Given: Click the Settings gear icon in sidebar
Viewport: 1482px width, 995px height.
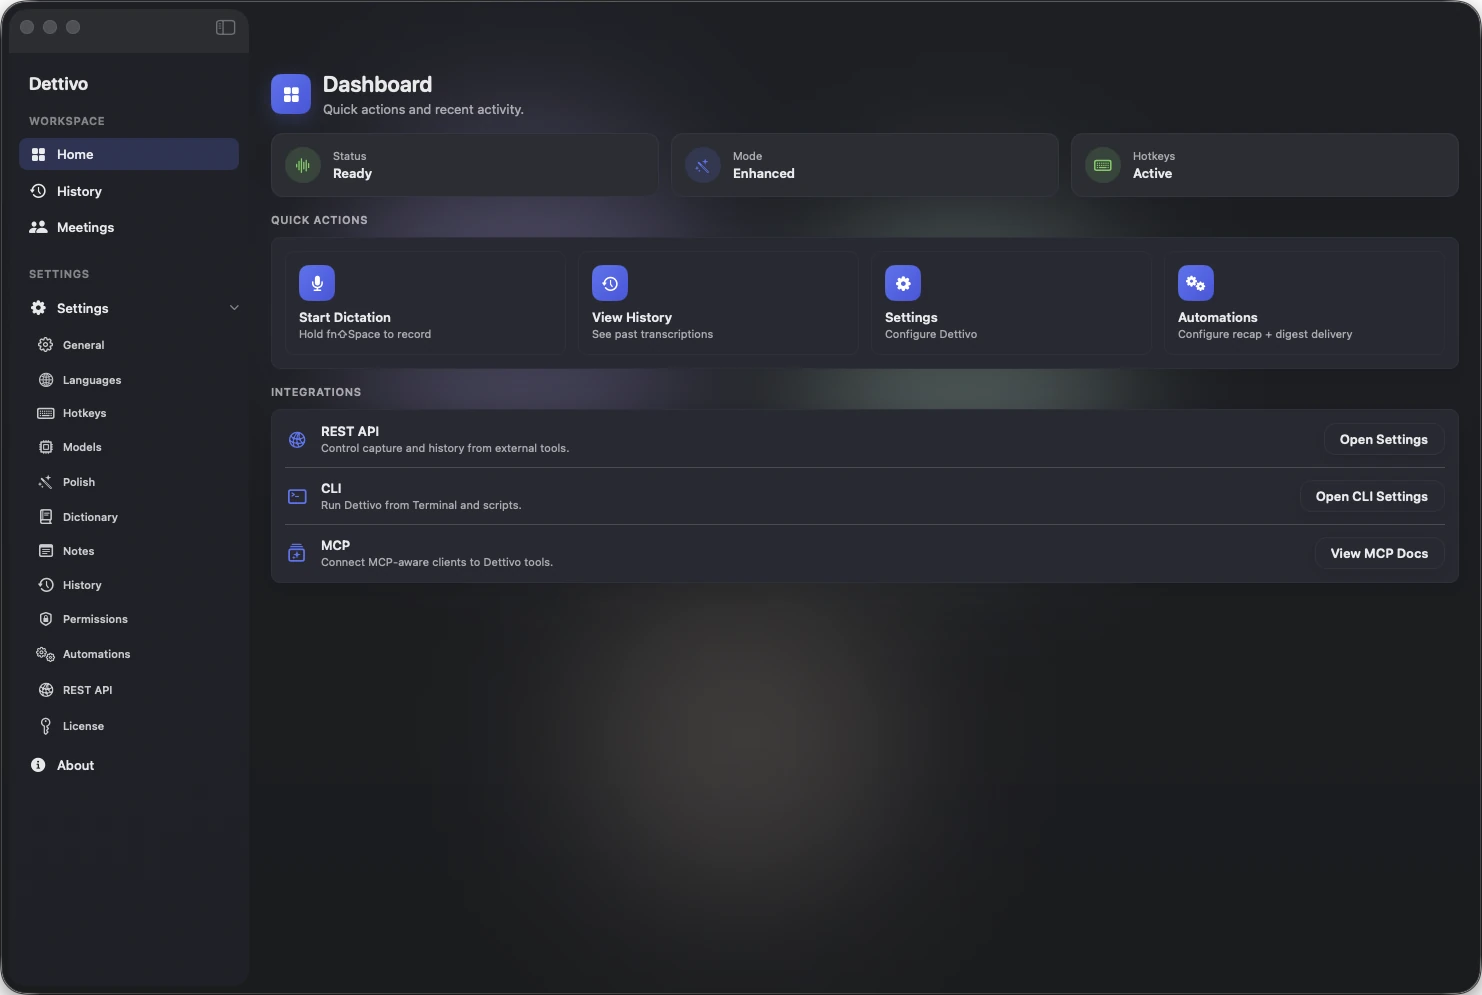Looking at the screenshot, I should 38,308.
